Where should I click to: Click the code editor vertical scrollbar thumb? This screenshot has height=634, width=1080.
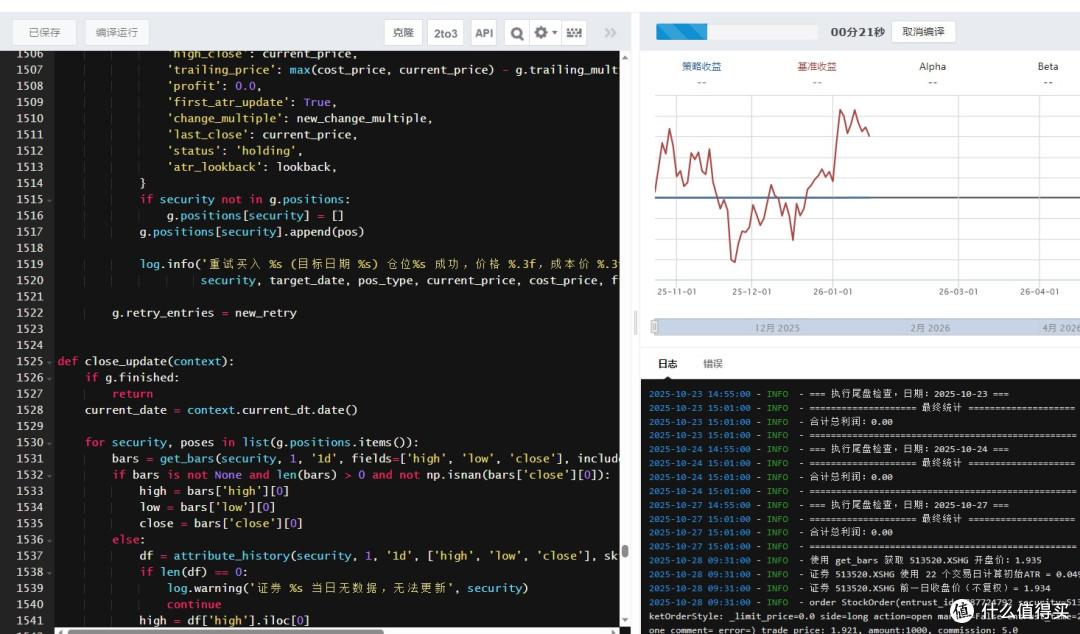[x=625, y=551]
